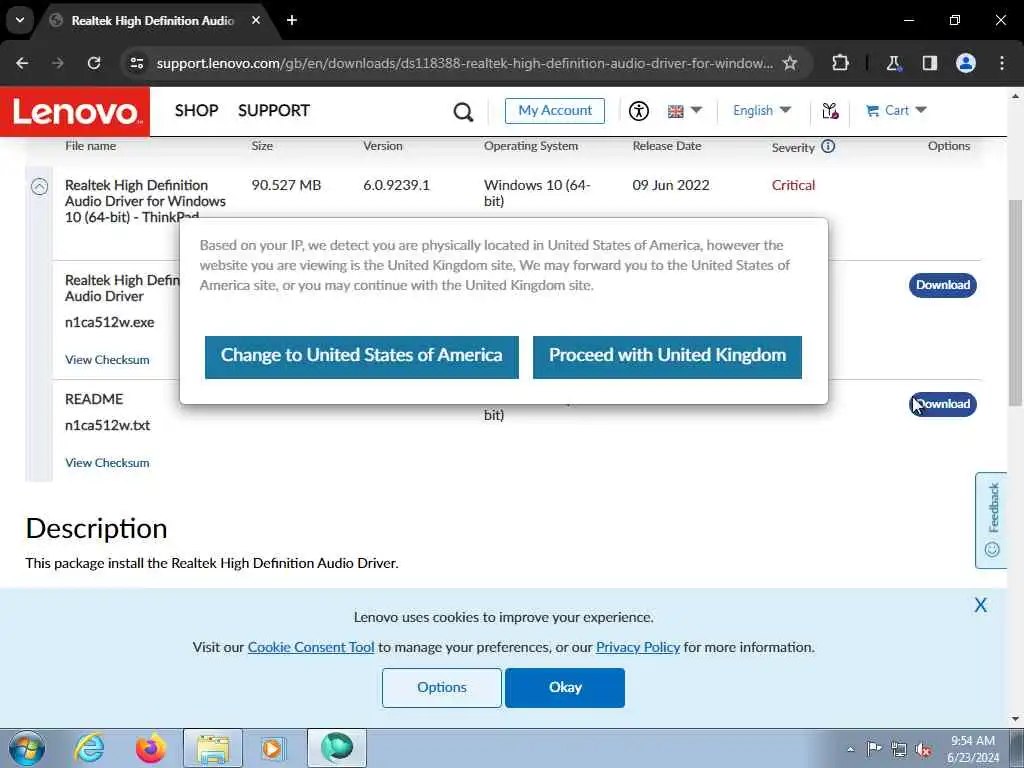Go to the Lenovo logo homepage
The image size is (1024, 768).
pos(75,112)
